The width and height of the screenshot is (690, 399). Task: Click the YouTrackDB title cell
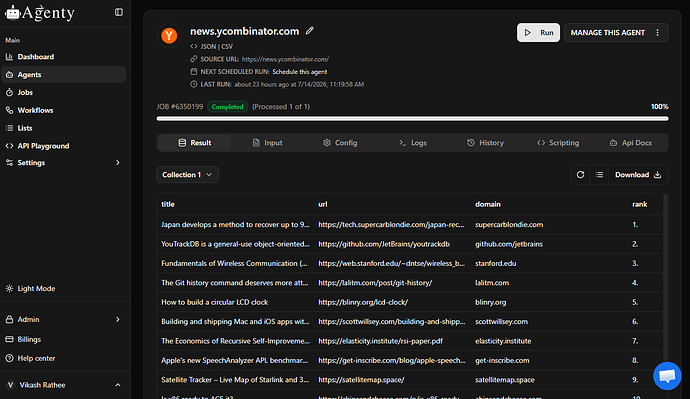[x=235, y=244]
